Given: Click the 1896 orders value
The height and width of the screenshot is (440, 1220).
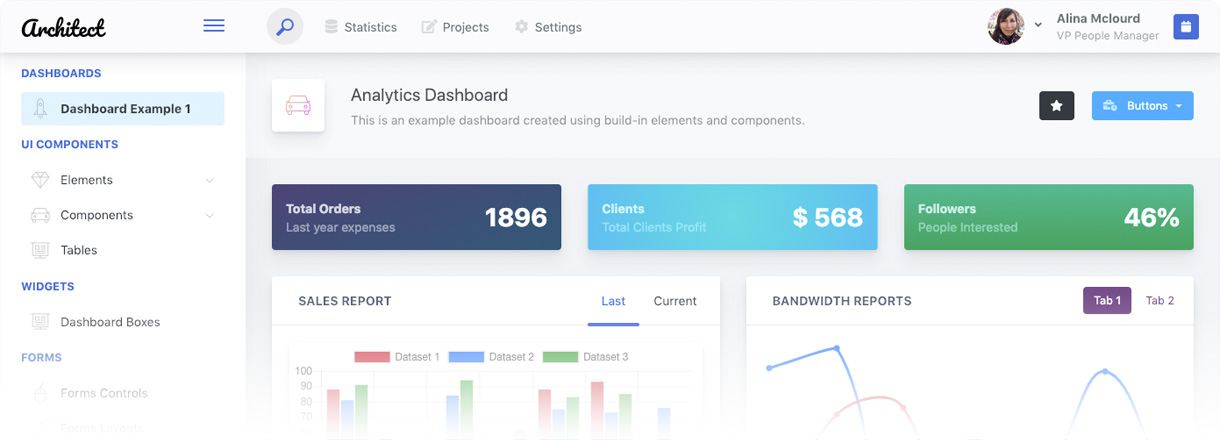Looking at the screenshot, I should pyautogui.click(x=516, y=217).
